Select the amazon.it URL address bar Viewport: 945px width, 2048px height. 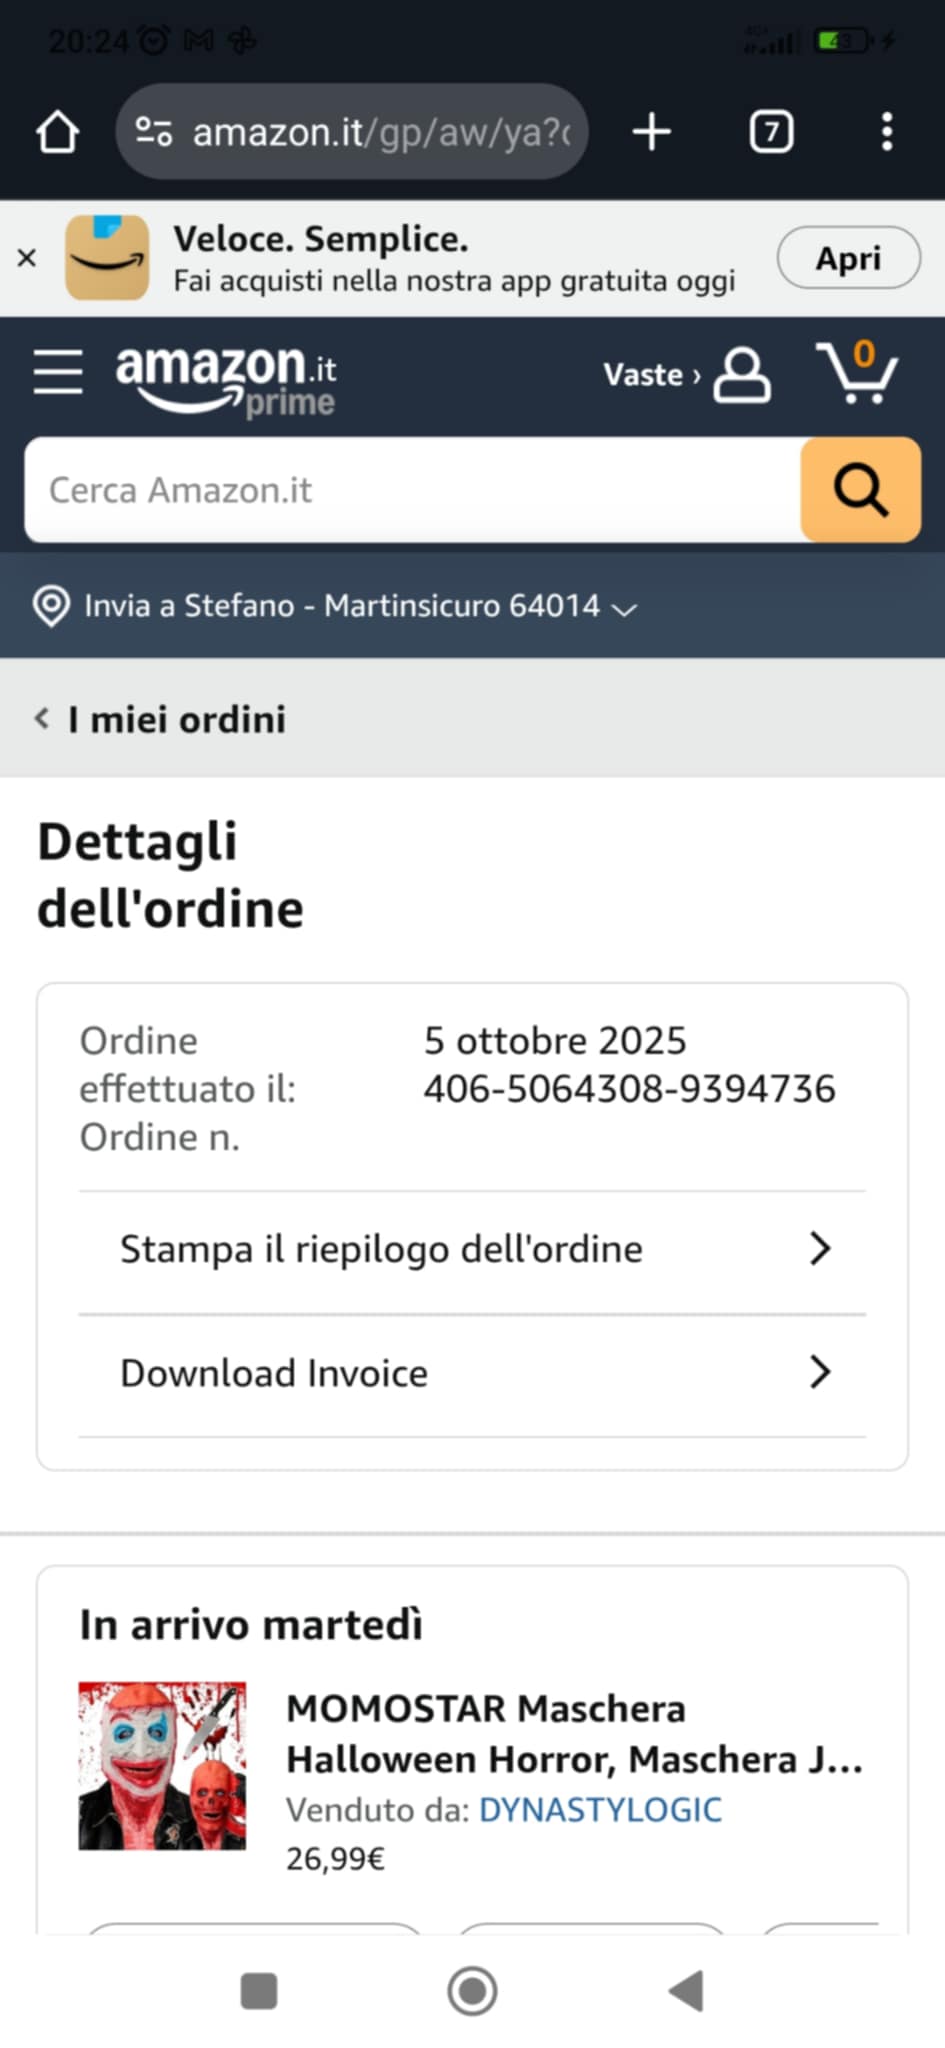coord(352,131)
